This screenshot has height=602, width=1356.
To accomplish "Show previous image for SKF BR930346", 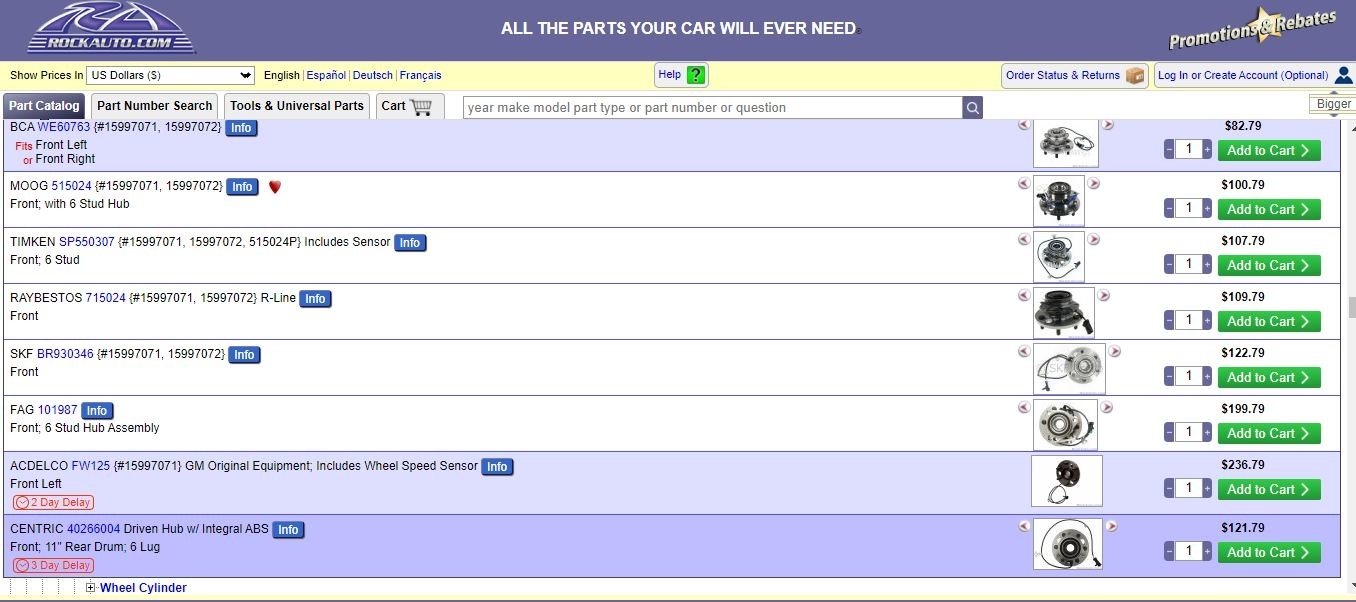I will (x=1023, y=351).
